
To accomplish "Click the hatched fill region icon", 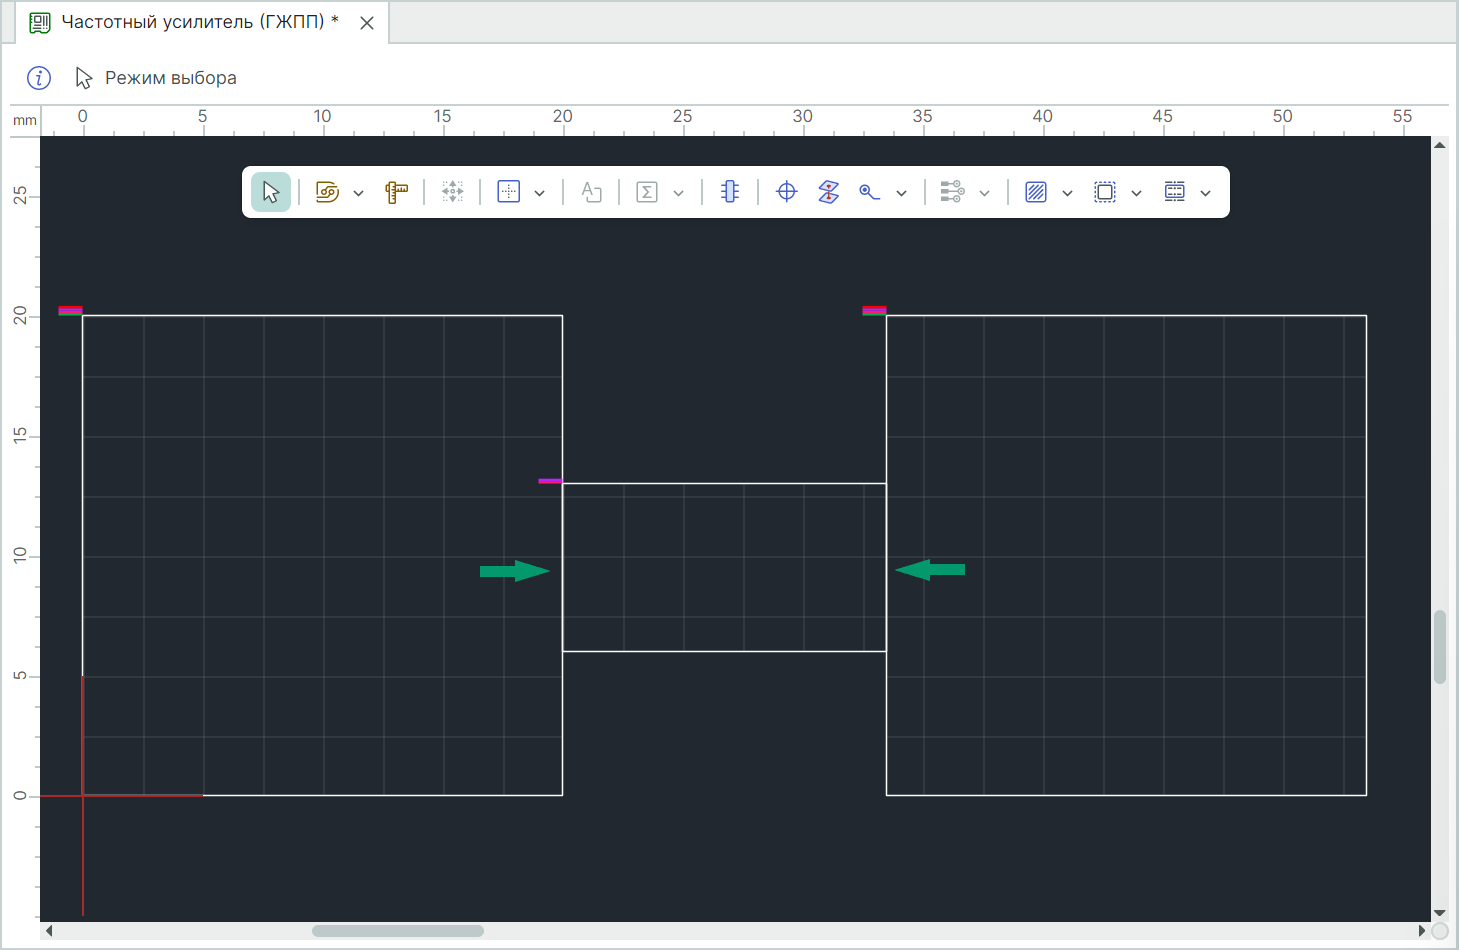I will point(1036,192).
